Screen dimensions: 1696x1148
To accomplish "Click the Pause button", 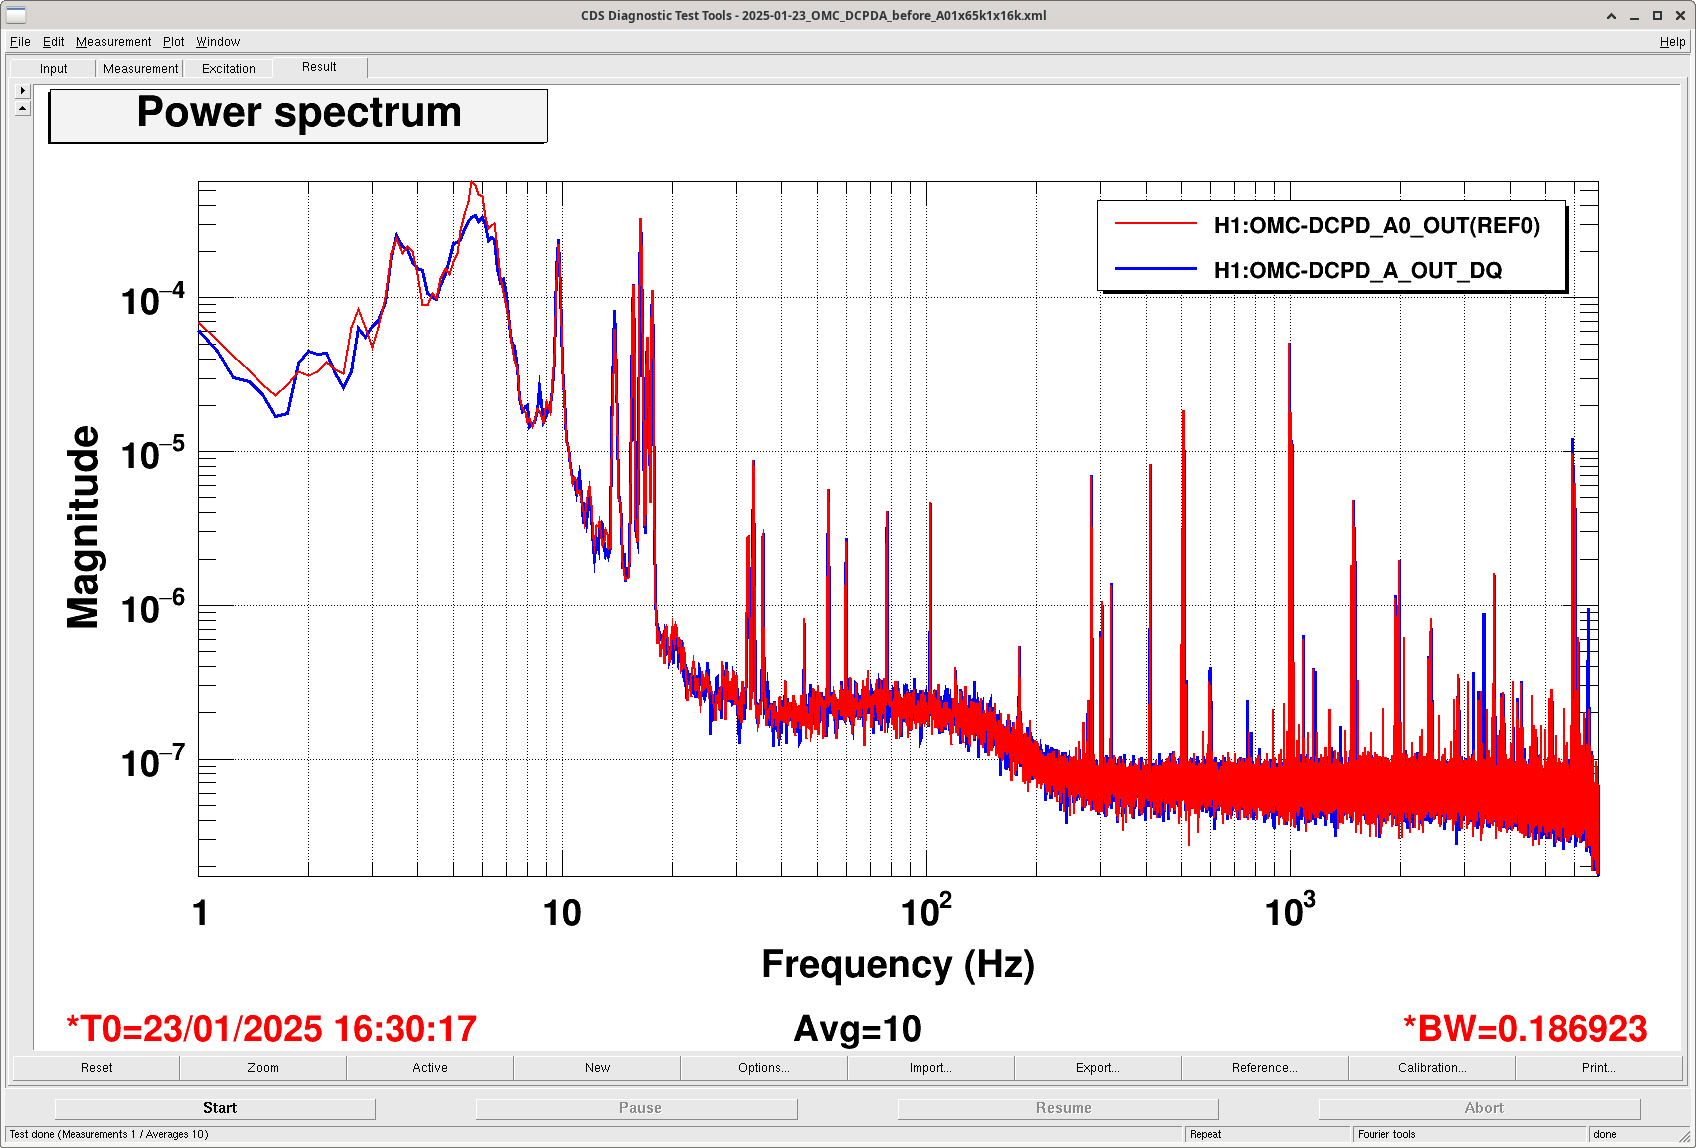I will 637,1108.
